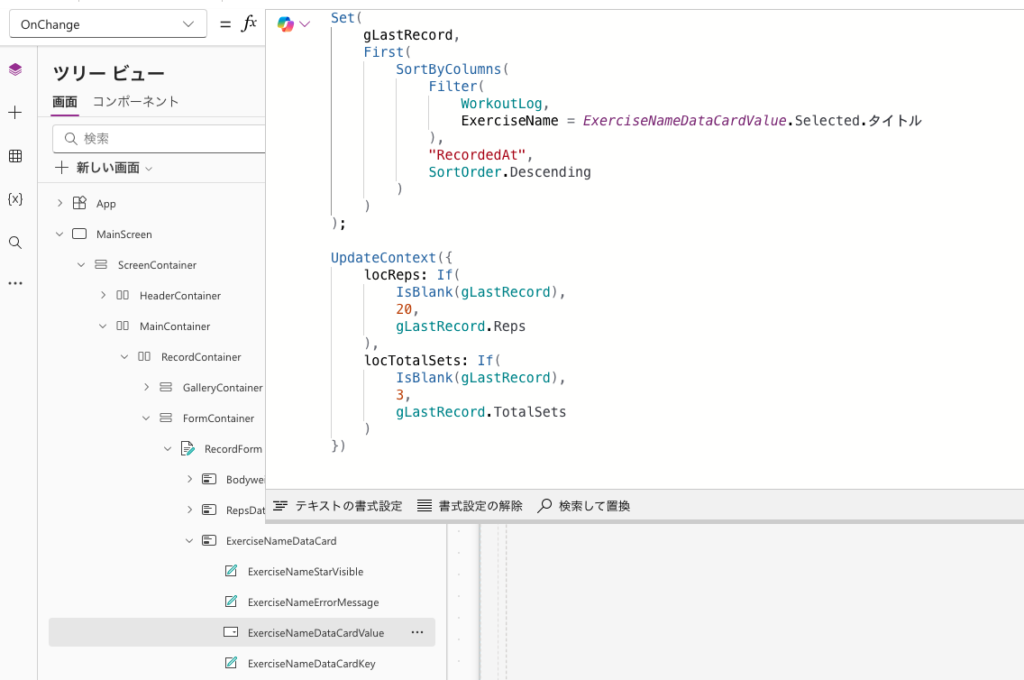
Task: Click the "RecordedAt" string in formula
Action: point(477,155)
